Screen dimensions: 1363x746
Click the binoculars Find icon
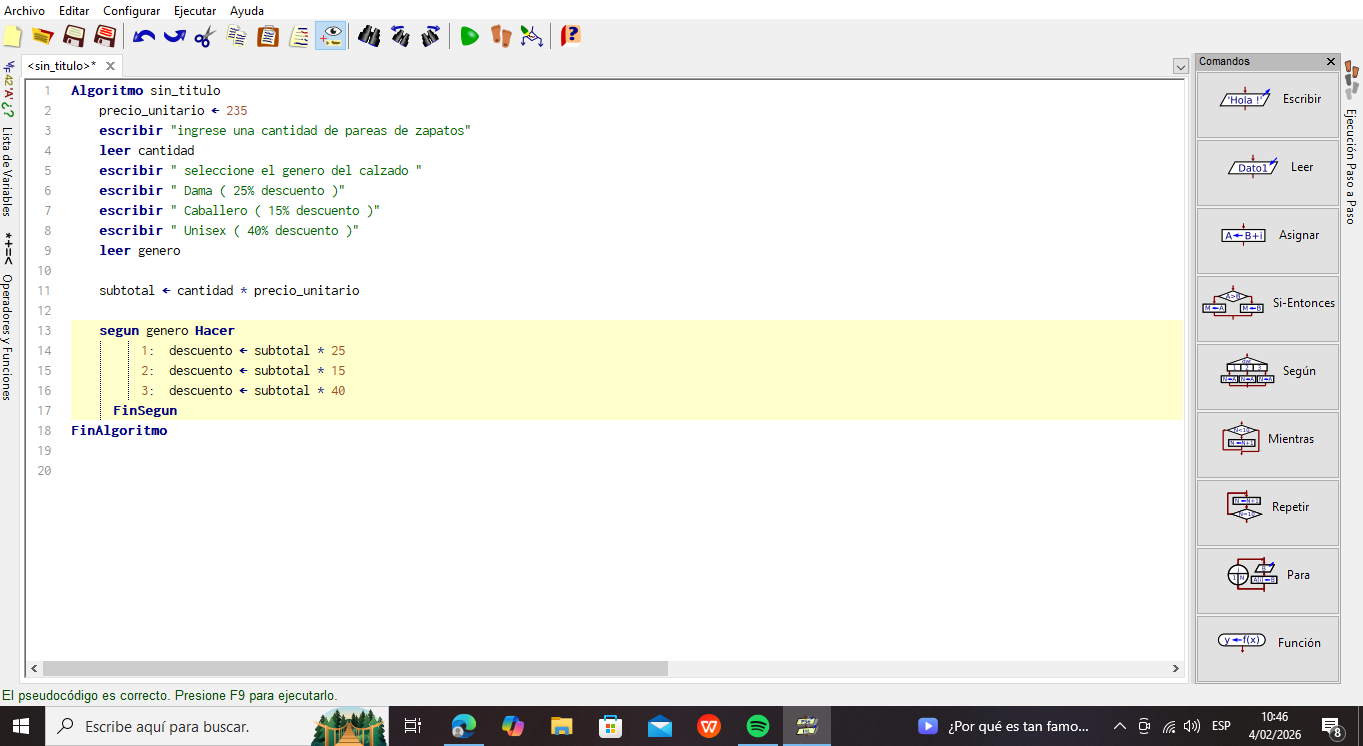(x=369, y=37)
